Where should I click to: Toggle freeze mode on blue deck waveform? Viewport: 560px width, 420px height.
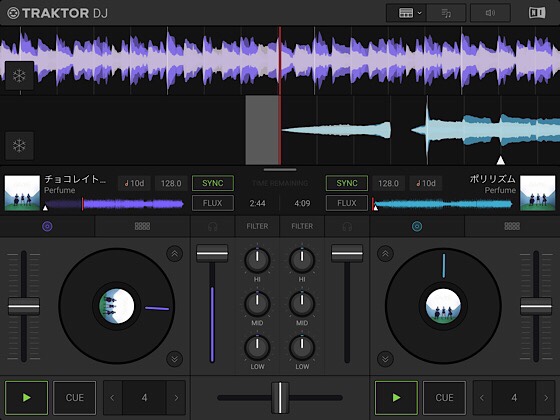(x=19, y=145)
